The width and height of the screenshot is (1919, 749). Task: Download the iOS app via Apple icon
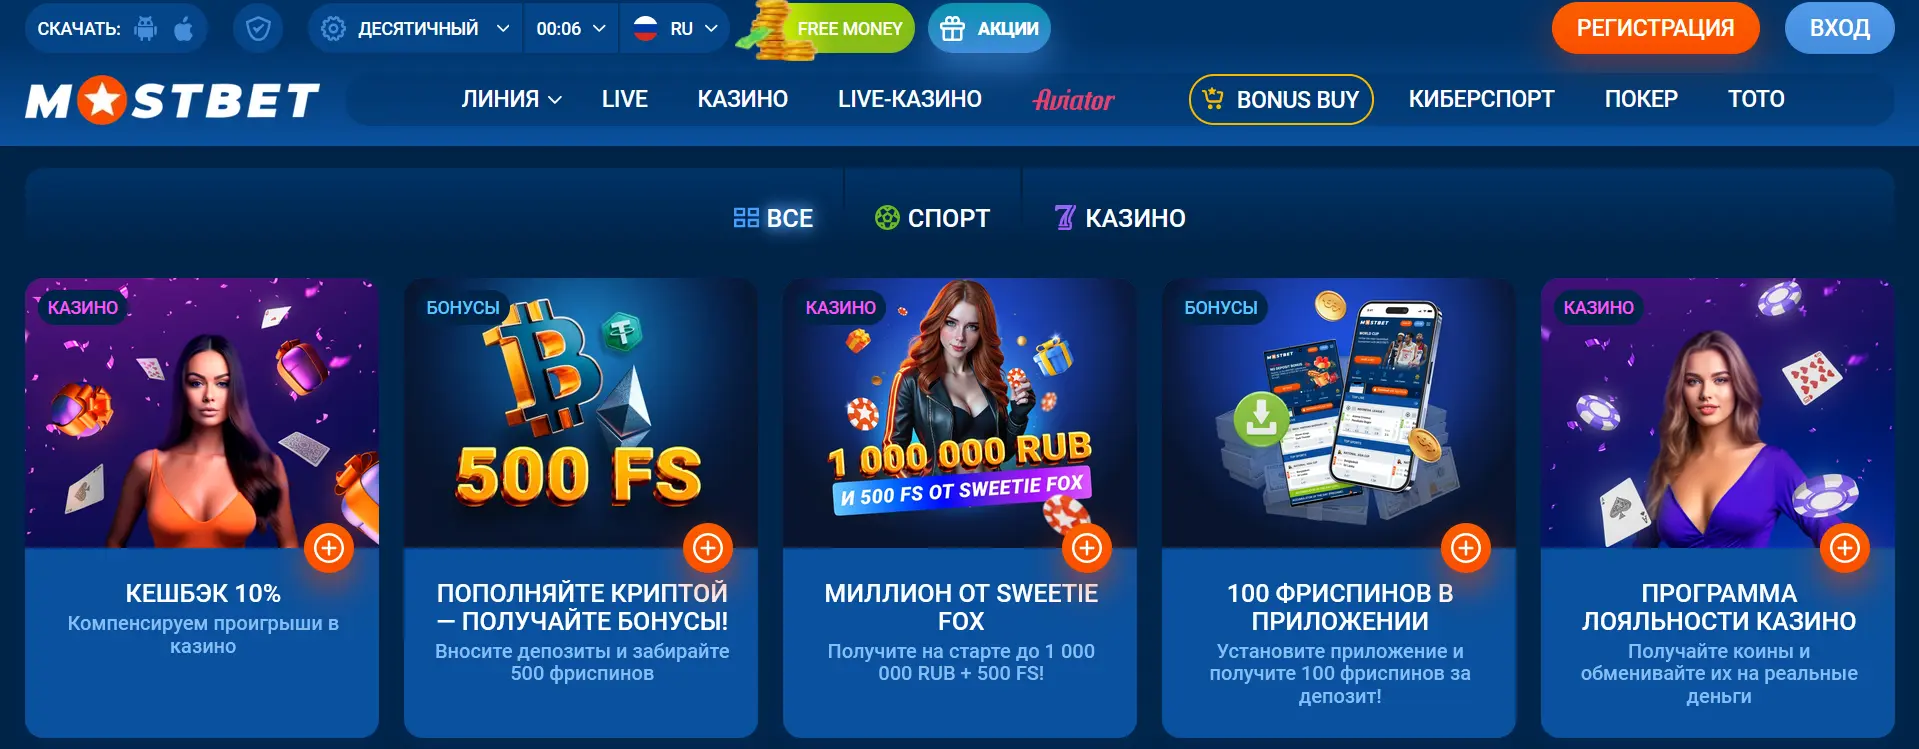184,29
